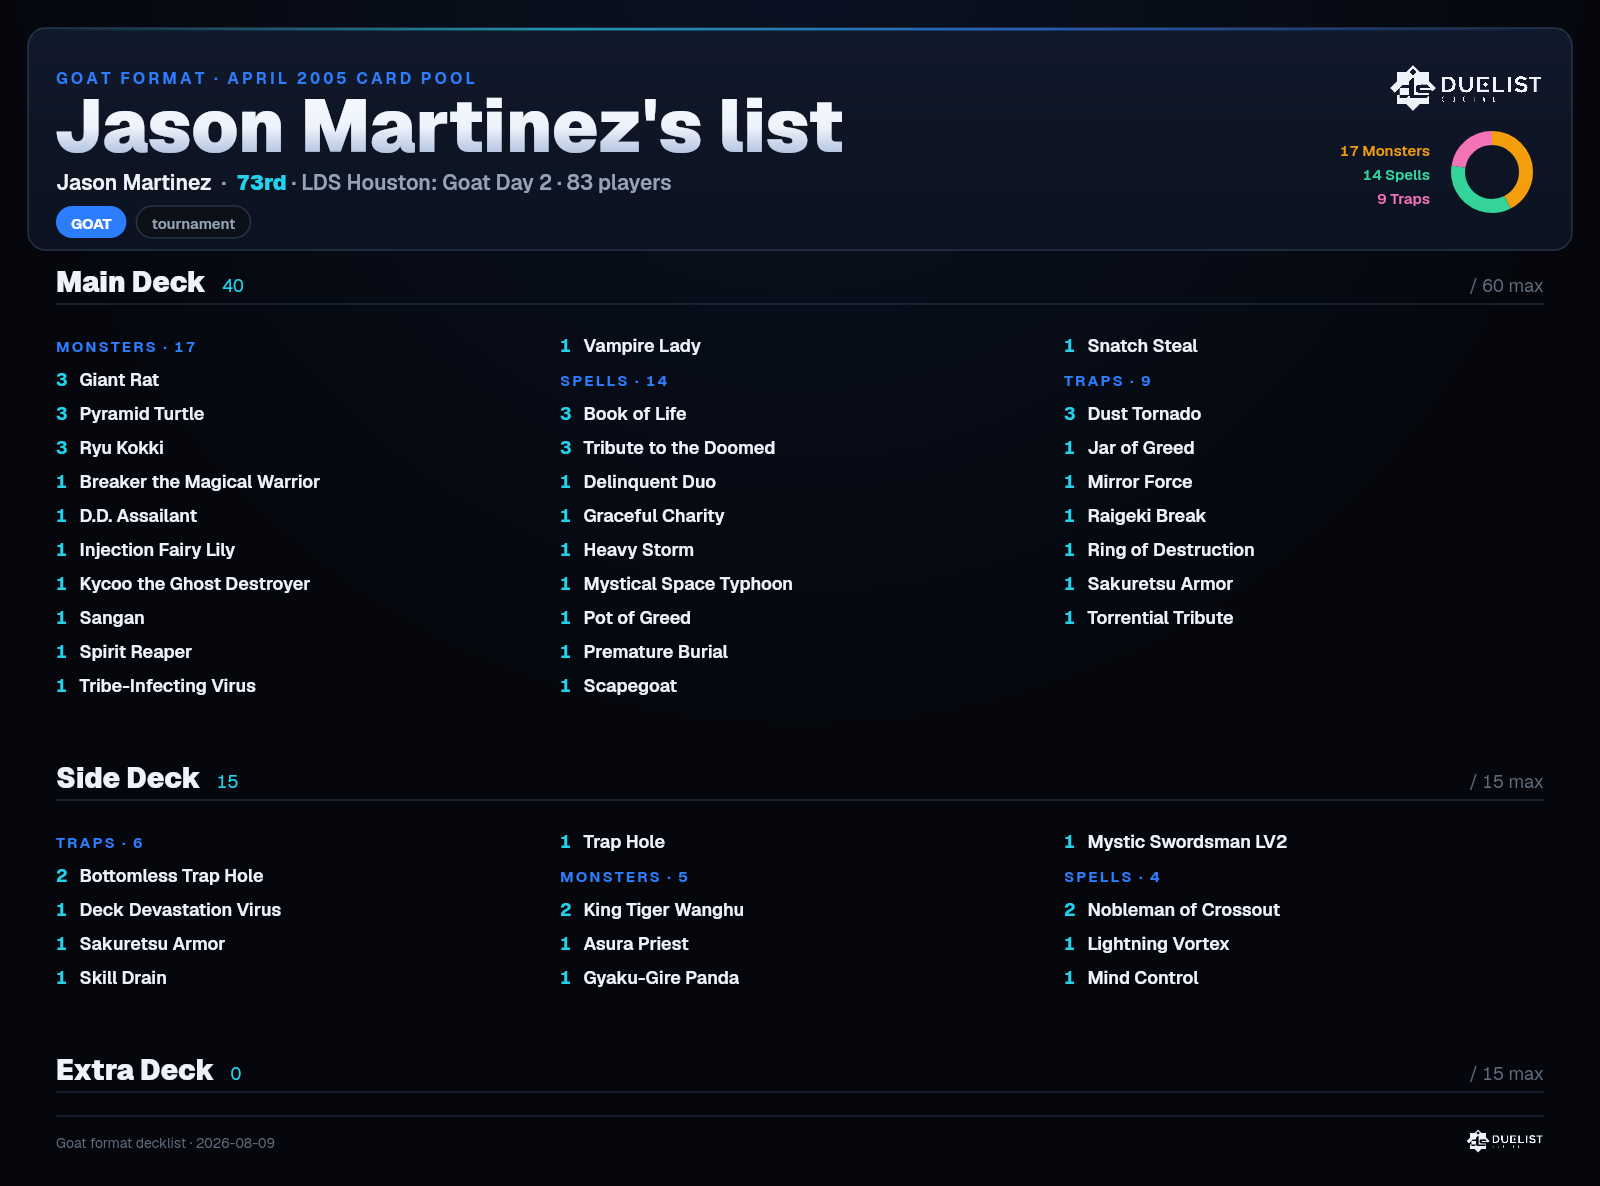Expand the main deck SPELLS · 14 group

[614, 381]
